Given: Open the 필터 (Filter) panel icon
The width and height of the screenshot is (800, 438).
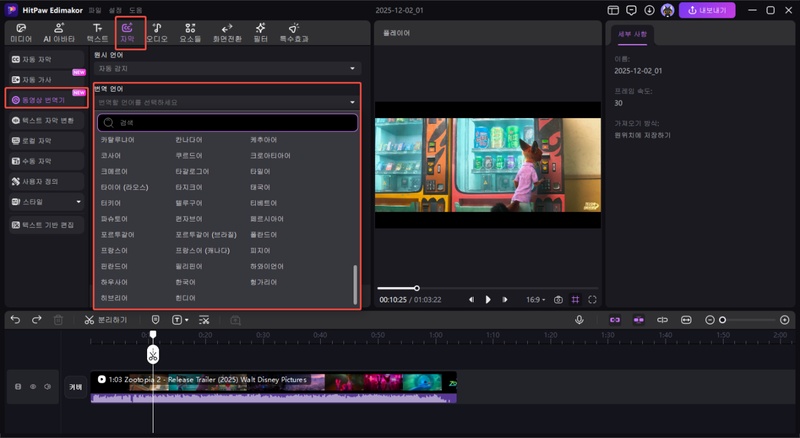Looking at the screenshot, I should coord(260,31).
